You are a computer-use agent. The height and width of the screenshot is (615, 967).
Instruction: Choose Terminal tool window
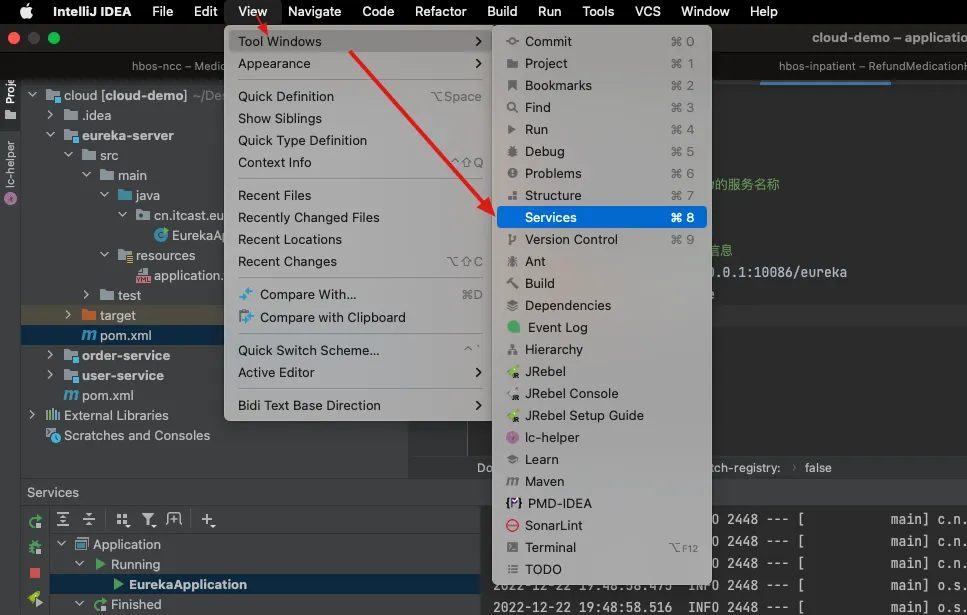pos(601,548)
